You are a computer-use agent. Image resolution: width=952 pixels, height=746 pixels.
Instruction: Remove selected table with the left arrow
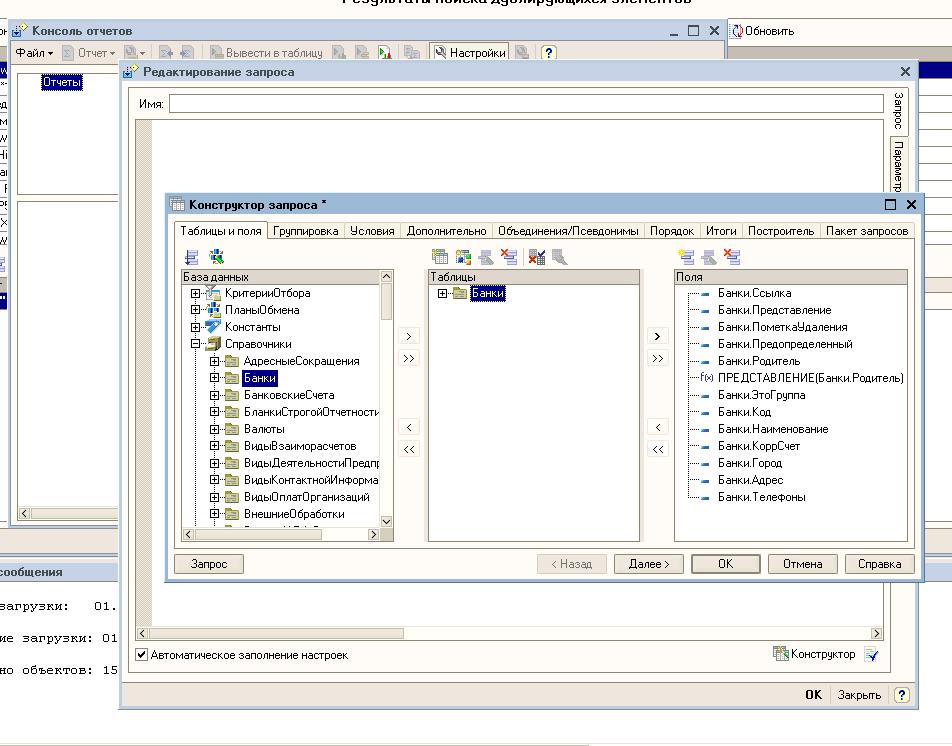[409, 427]
